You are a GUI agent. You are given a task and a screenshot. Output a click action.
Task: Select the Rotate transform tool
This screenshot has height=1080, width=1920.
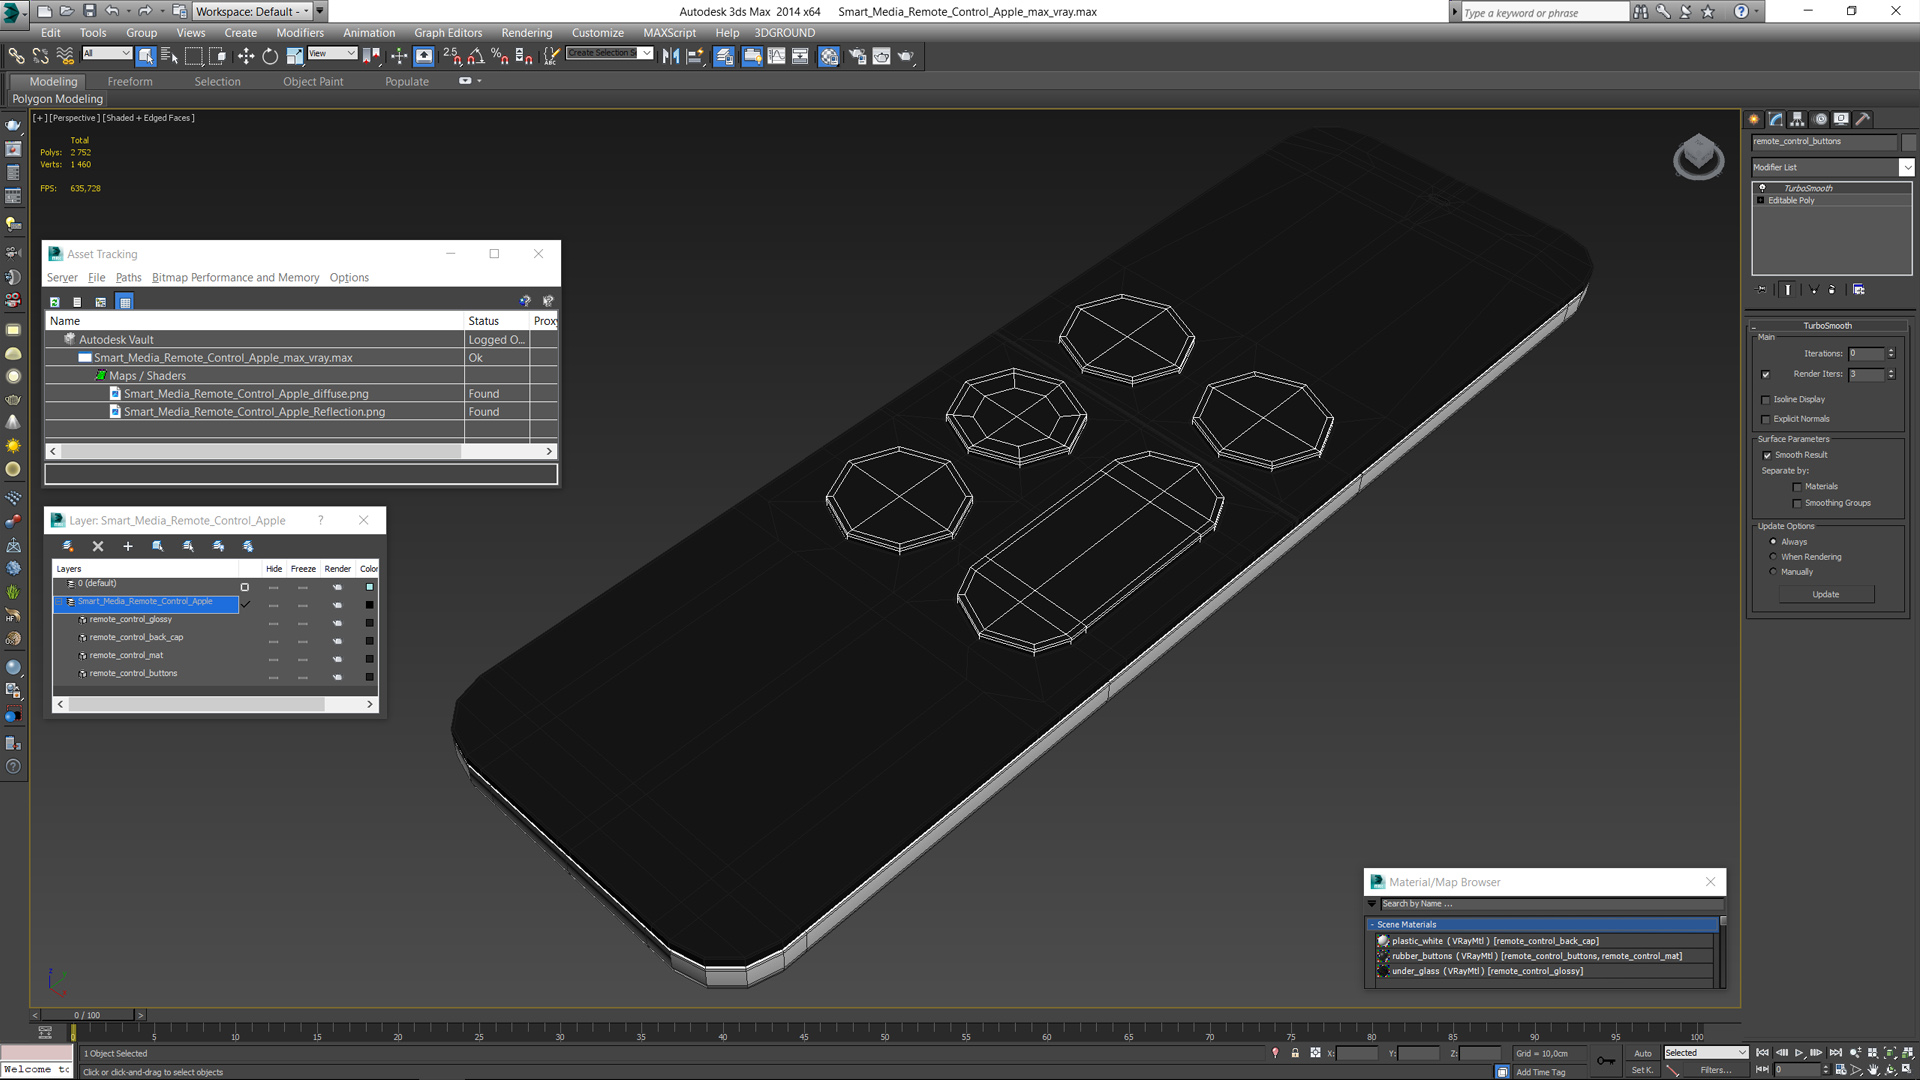tap(270, 57)
